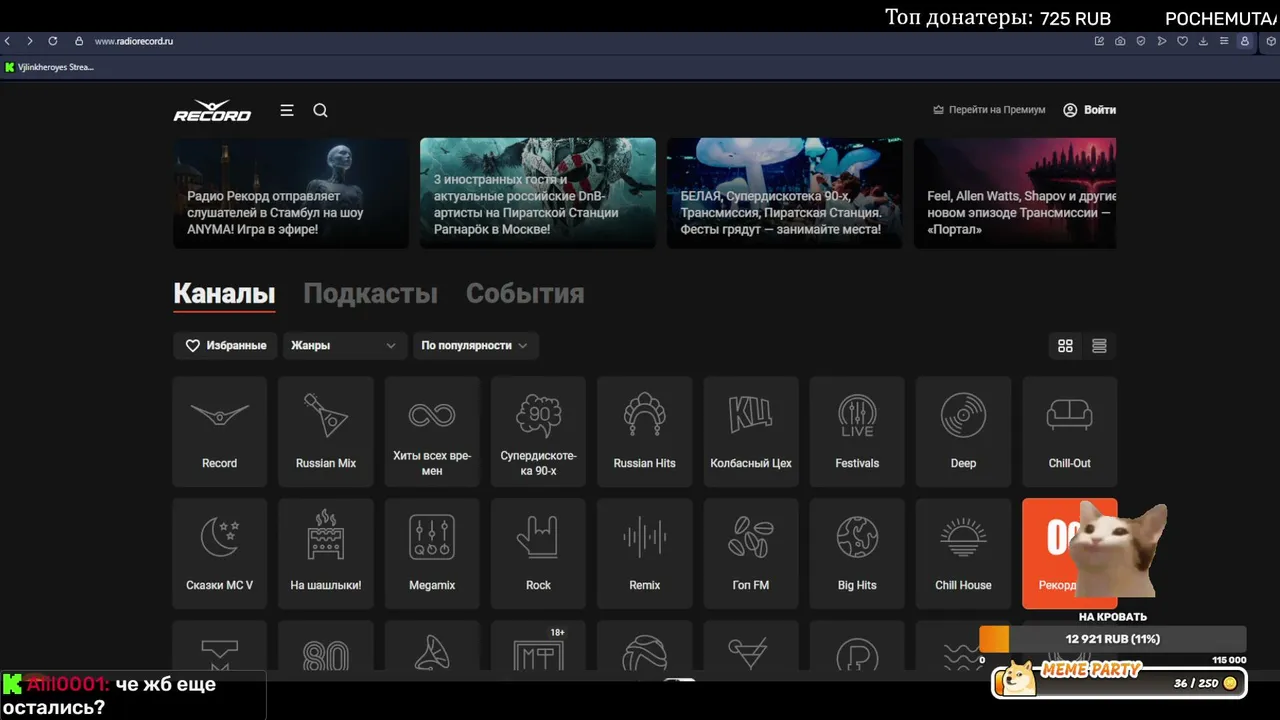Open the browser extensions cube
The width and height of the screenshot is (1280, 720).
pyautogui.click(x=1271, y=41)
